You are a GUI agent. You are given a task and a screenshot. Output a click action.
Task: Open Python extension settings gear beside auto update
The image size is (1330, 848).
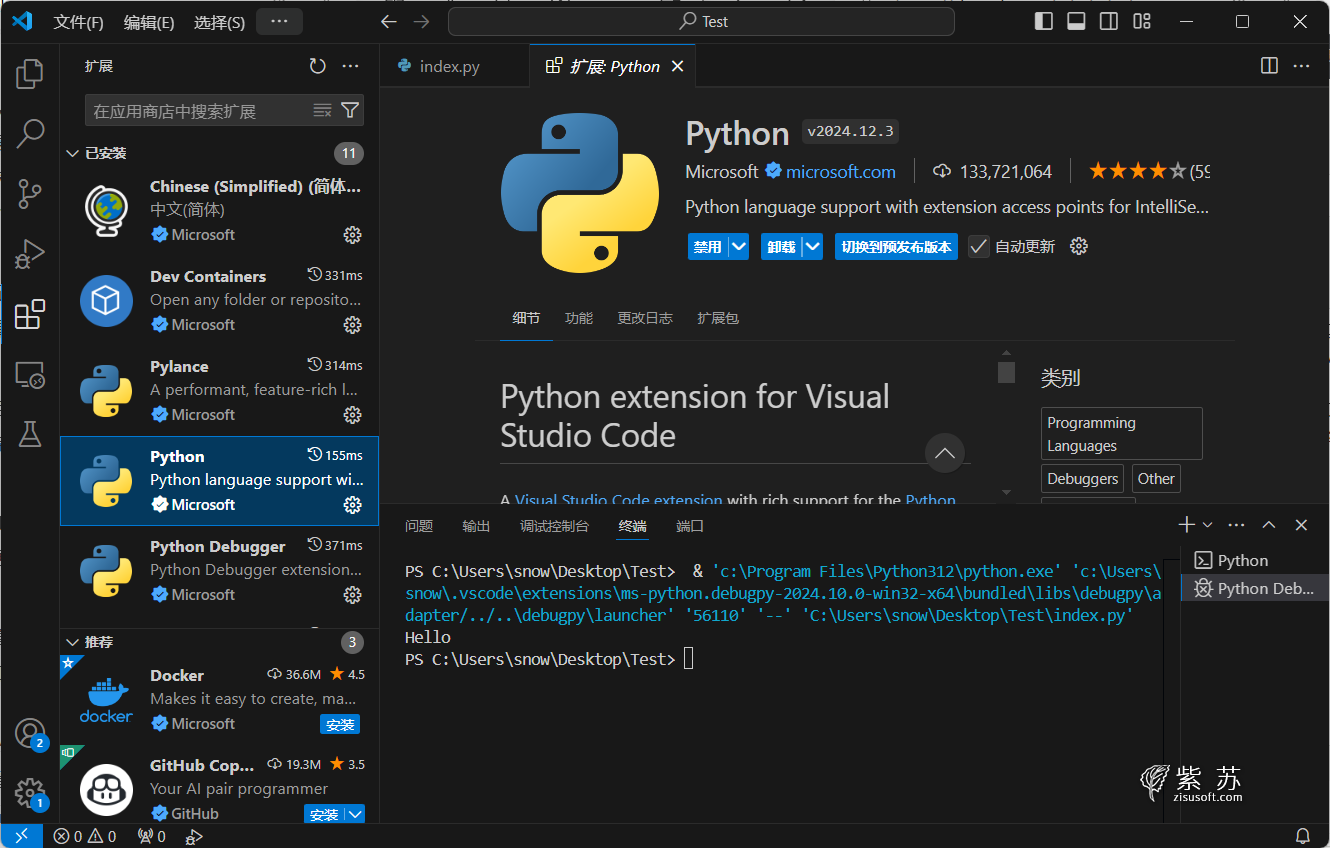1078,246
